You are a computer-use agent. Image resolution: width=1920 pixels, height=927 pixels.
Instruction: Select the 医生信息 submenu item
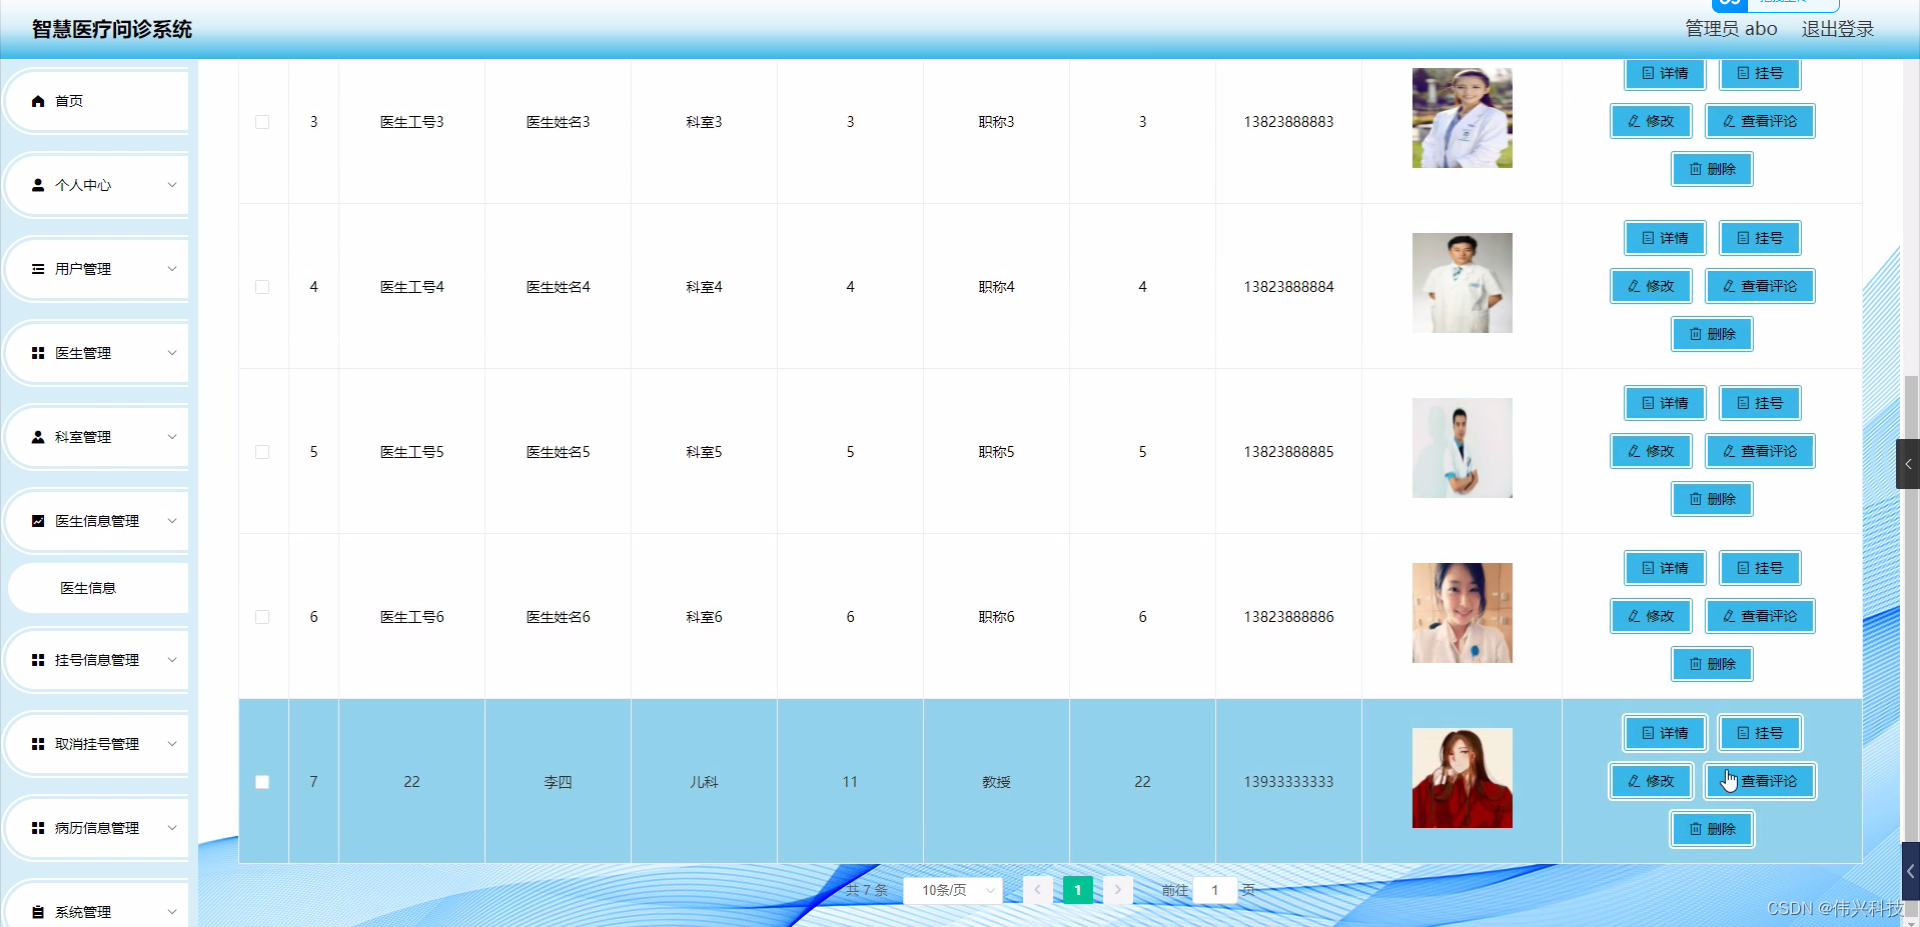[88, 587]
